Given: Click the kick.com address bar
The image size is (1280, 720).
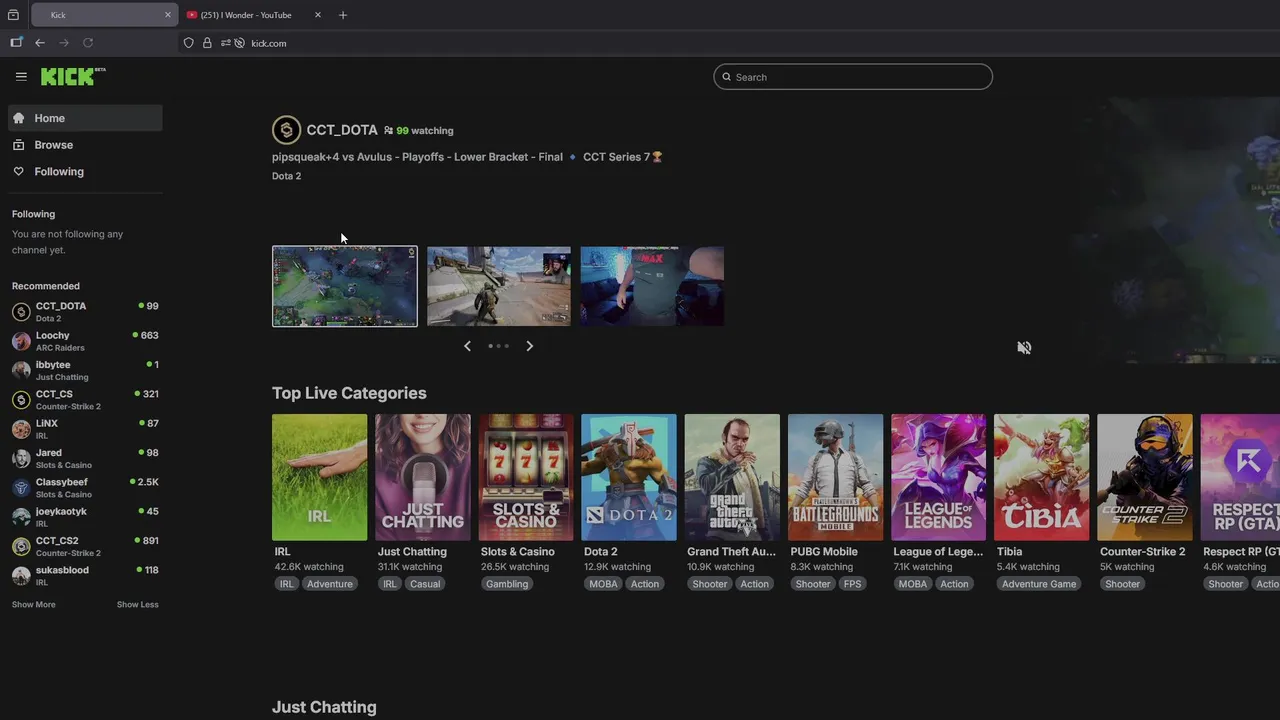Looking at the screenshot, I should tap(268, 43).
